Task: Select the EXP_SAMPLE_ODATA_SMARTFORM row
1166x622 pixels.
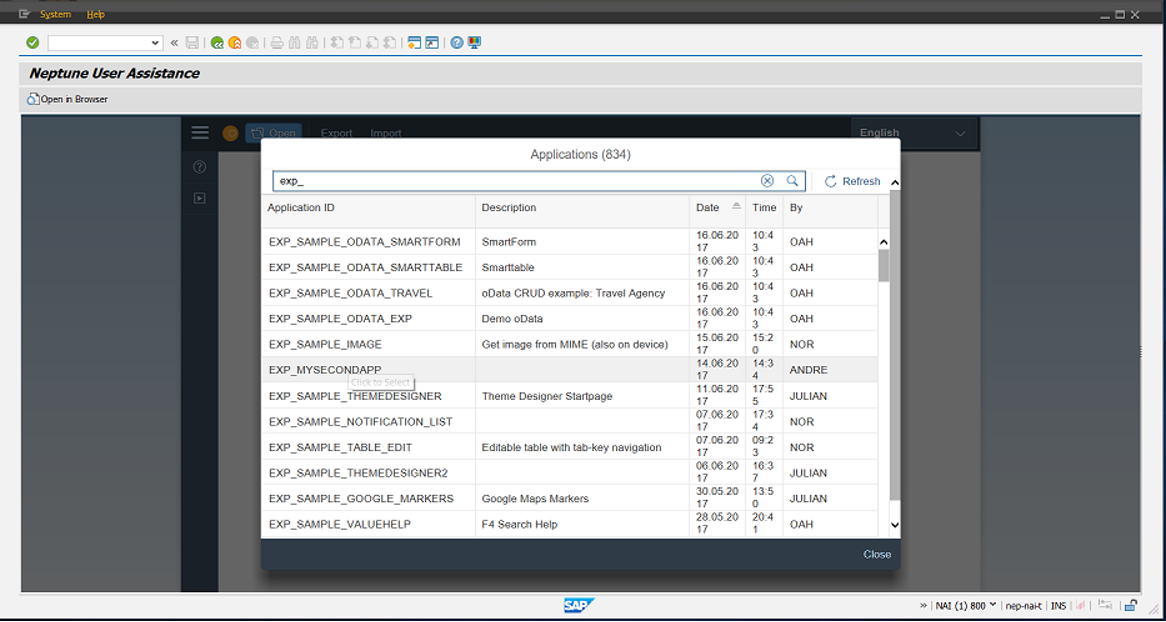Action: click(x=570, y=242)
